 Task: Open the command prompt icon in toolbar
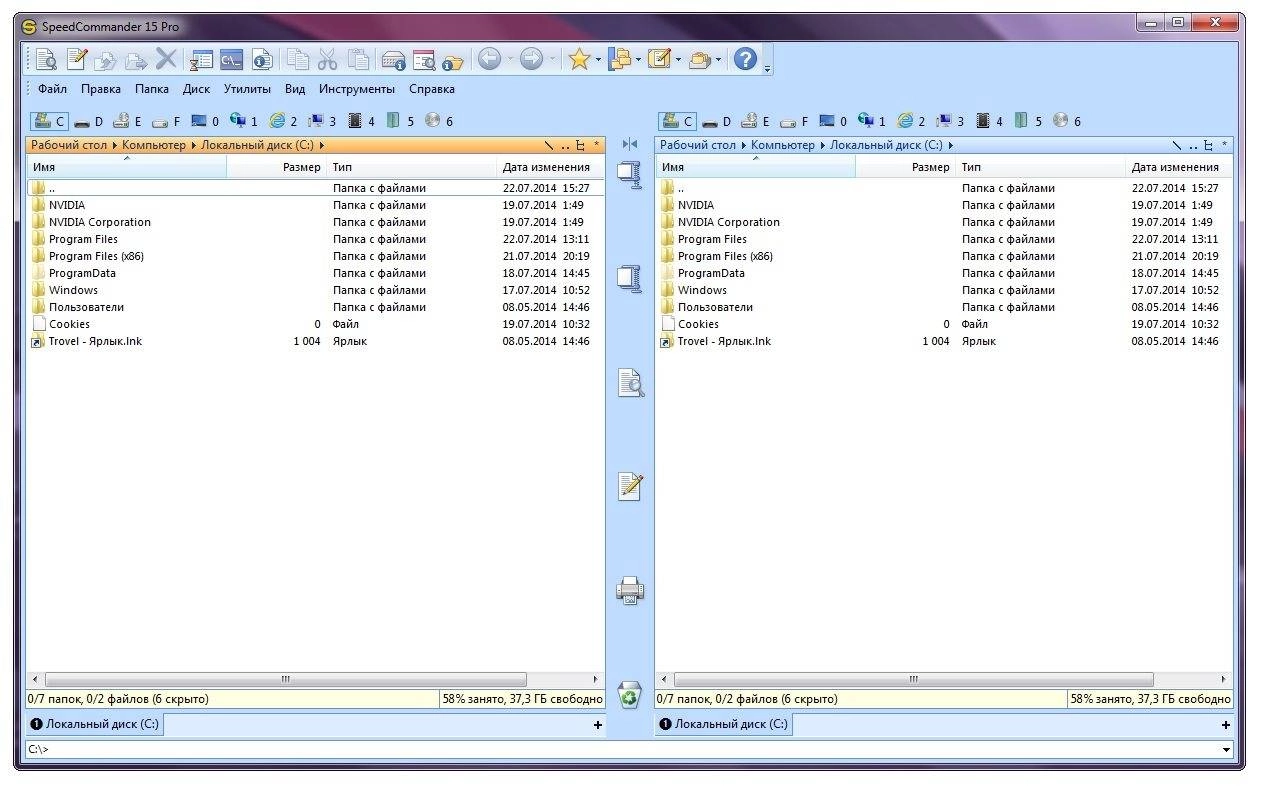[x=231, y=60]
